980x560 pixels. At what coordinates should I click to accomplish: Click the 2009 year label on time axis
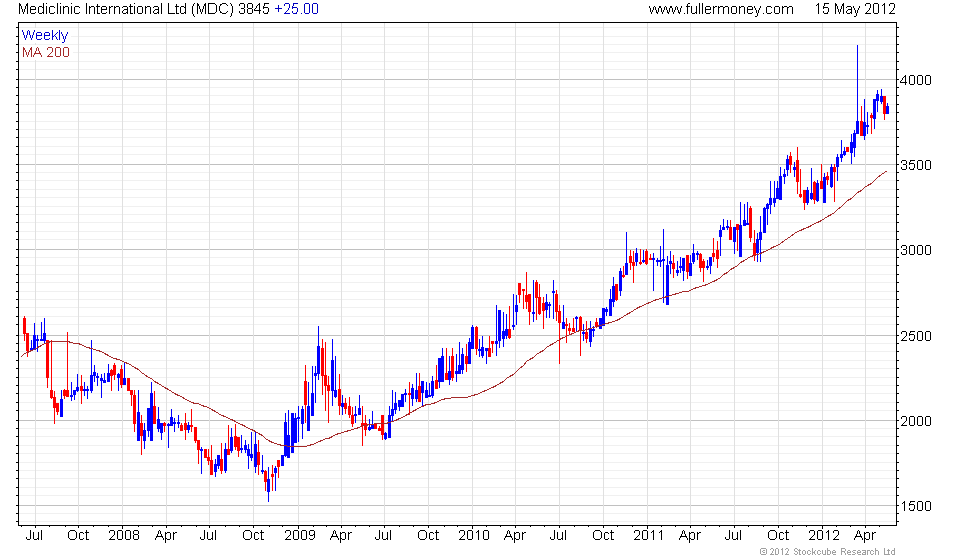(299, 535)
